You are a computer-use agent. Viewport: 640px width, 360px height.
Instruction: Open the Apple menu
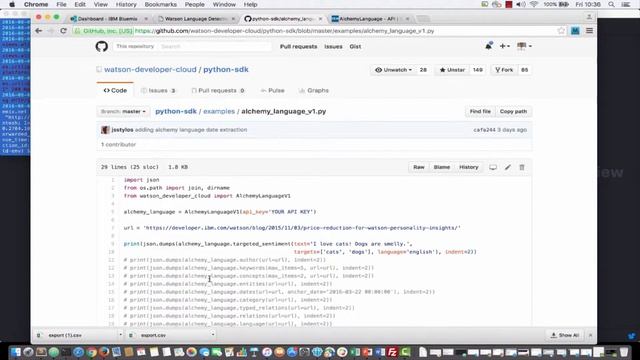tap(12, 4)
